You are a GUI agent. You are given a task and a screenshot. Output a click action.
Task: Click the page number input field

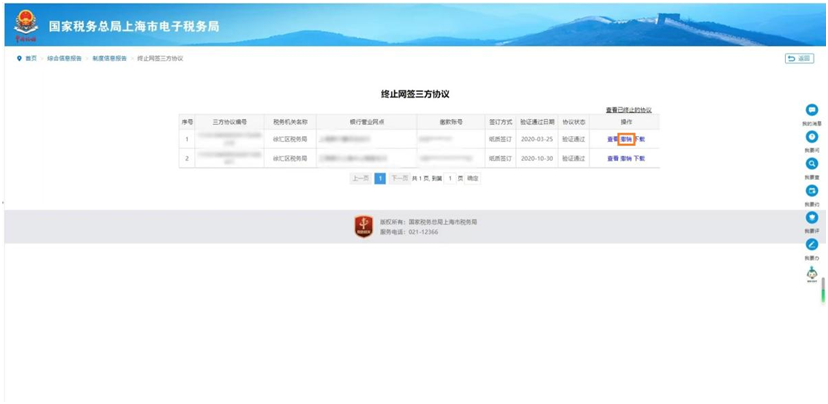pos(449,179)
